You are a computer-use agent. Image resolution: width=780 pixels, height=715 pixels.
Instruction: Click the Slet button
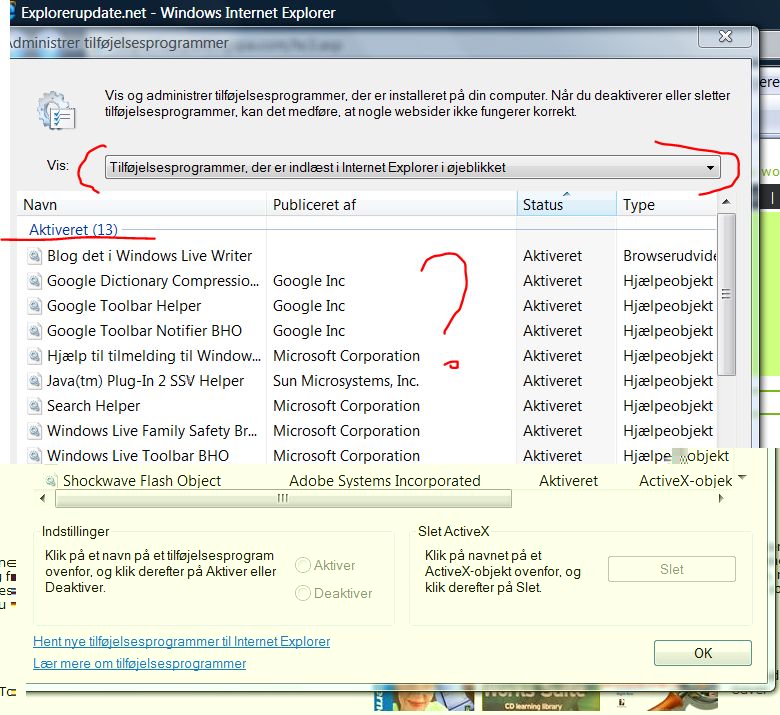point(672,569)
